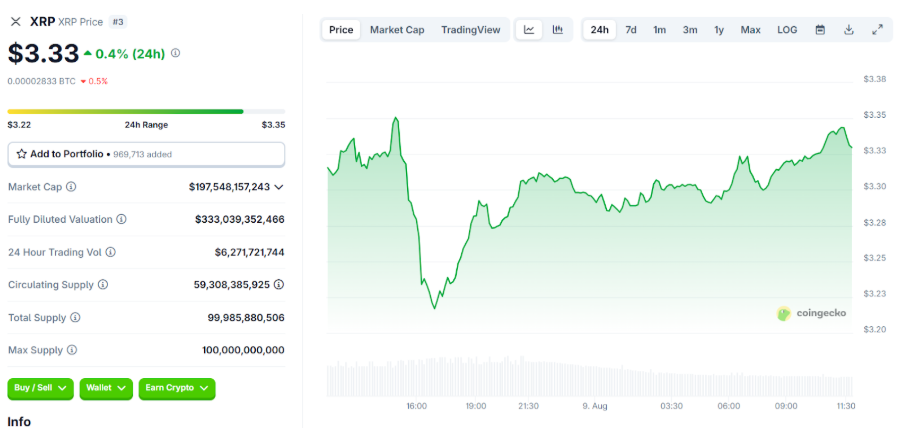Open the calendar date picker icon
This screenshot has width=916, height=436.
(x=820, y=30)
